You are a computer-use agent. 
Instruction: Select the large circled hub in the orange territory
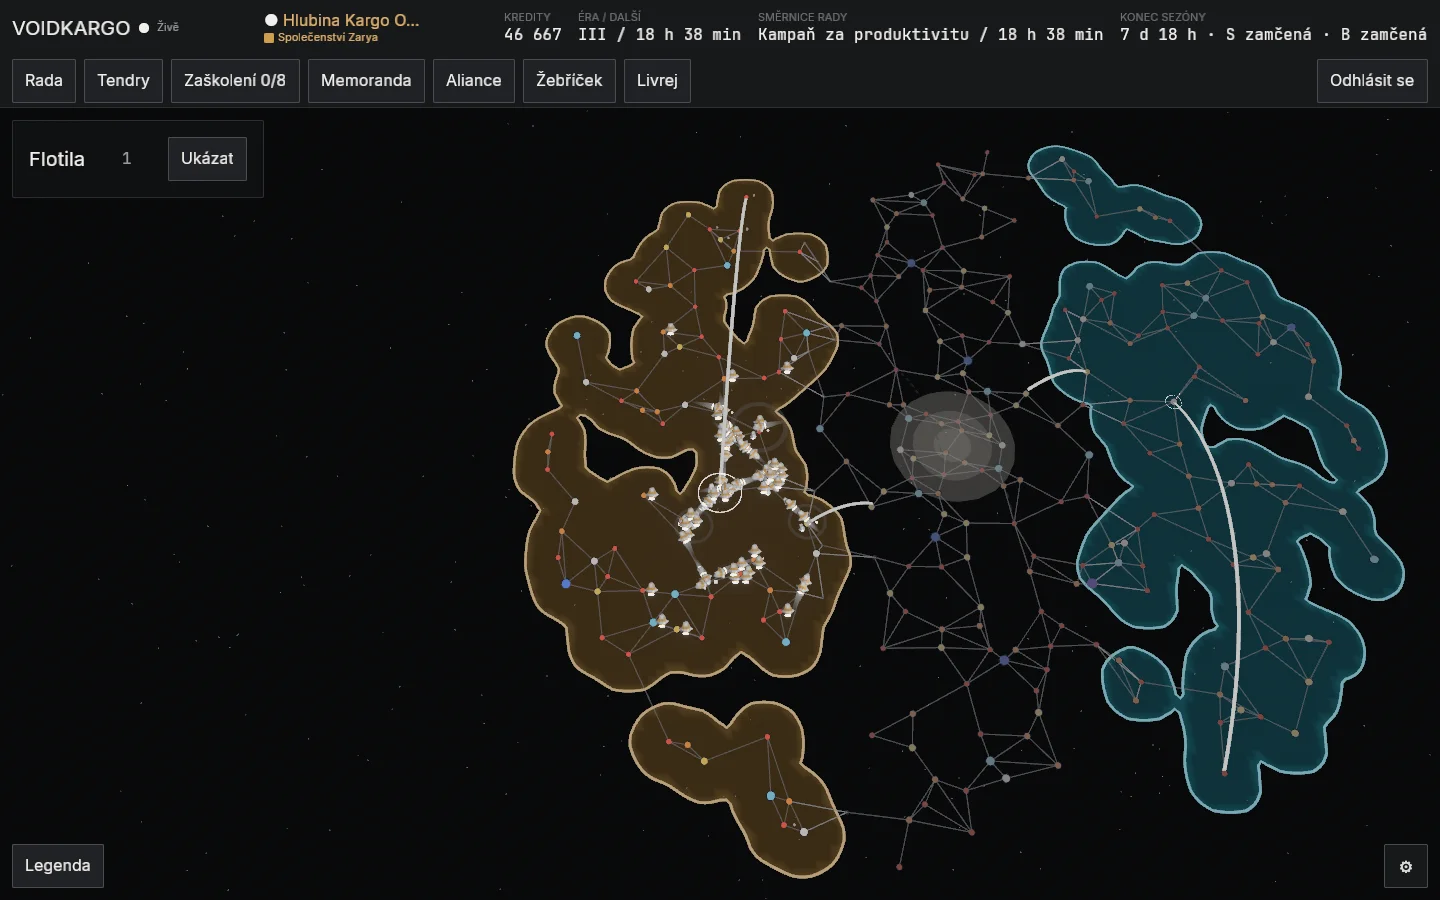tap(720, 492)
